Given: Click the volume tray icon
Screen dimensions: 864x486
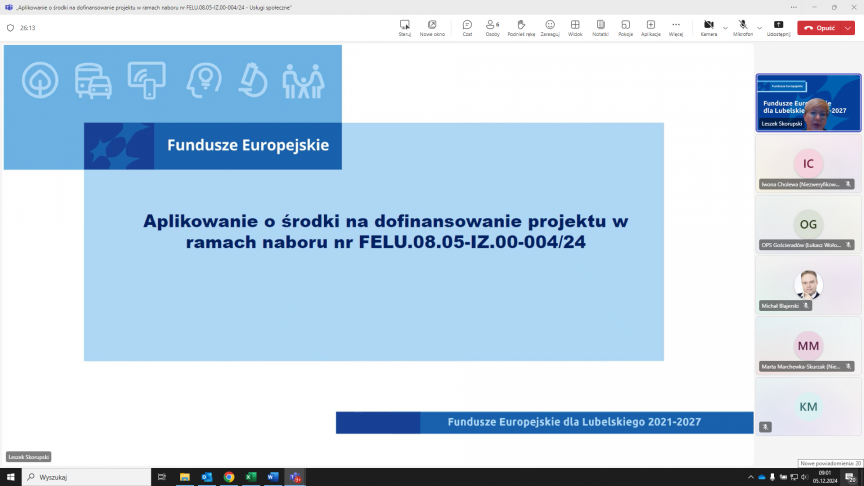Looking at the screenshot, I should point(804,477).
